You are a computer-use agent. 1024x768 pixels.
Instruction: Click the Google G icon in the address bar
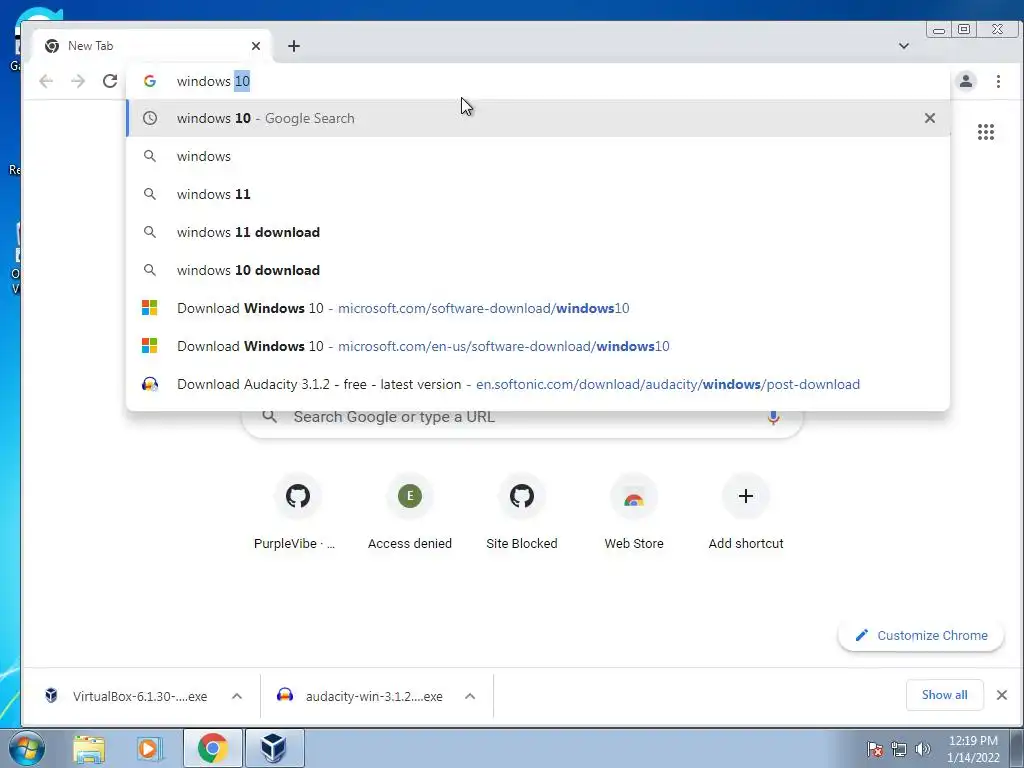(x=150, y=81)
